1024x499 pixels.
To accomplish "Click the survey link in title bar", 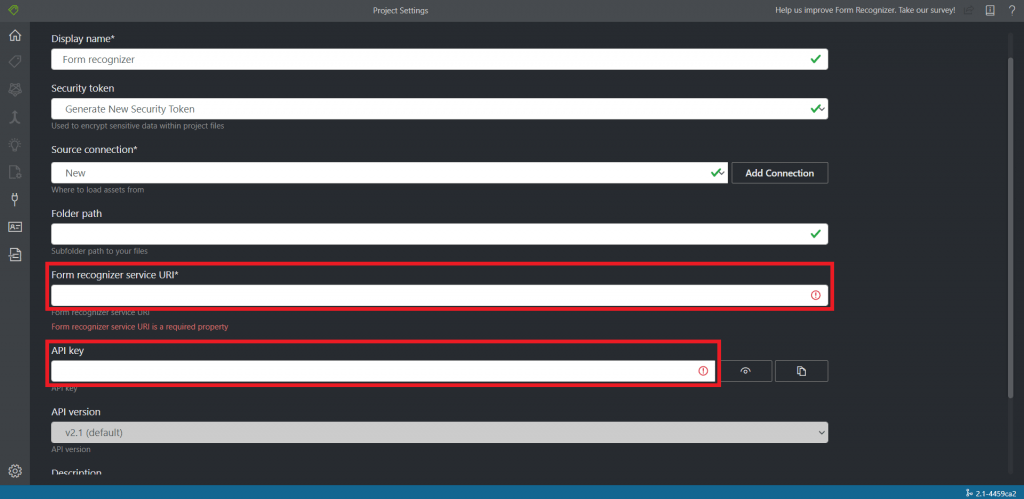I will pos(865,10).
